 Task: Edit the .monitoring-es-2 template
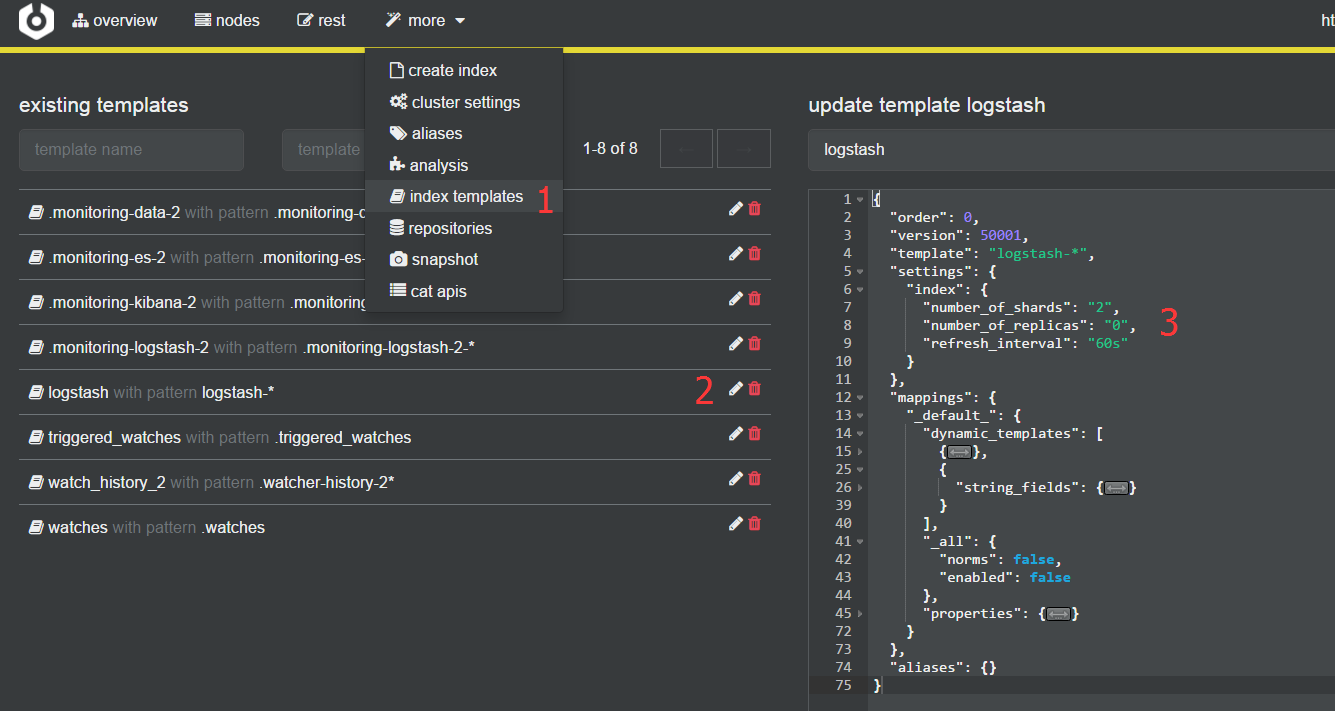click(736, 253)
